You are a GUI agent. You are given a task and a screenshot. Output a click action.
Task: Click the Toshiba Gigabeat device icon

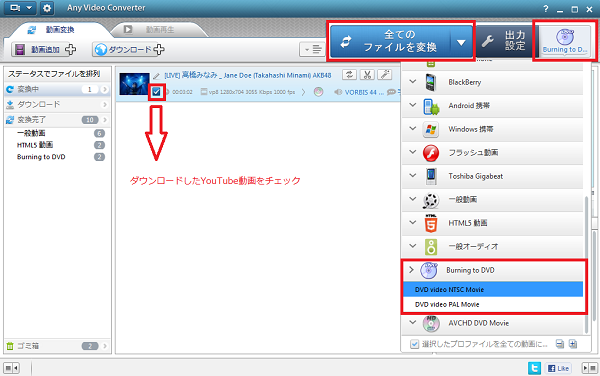pyautogui.click(x=431, y=176)
